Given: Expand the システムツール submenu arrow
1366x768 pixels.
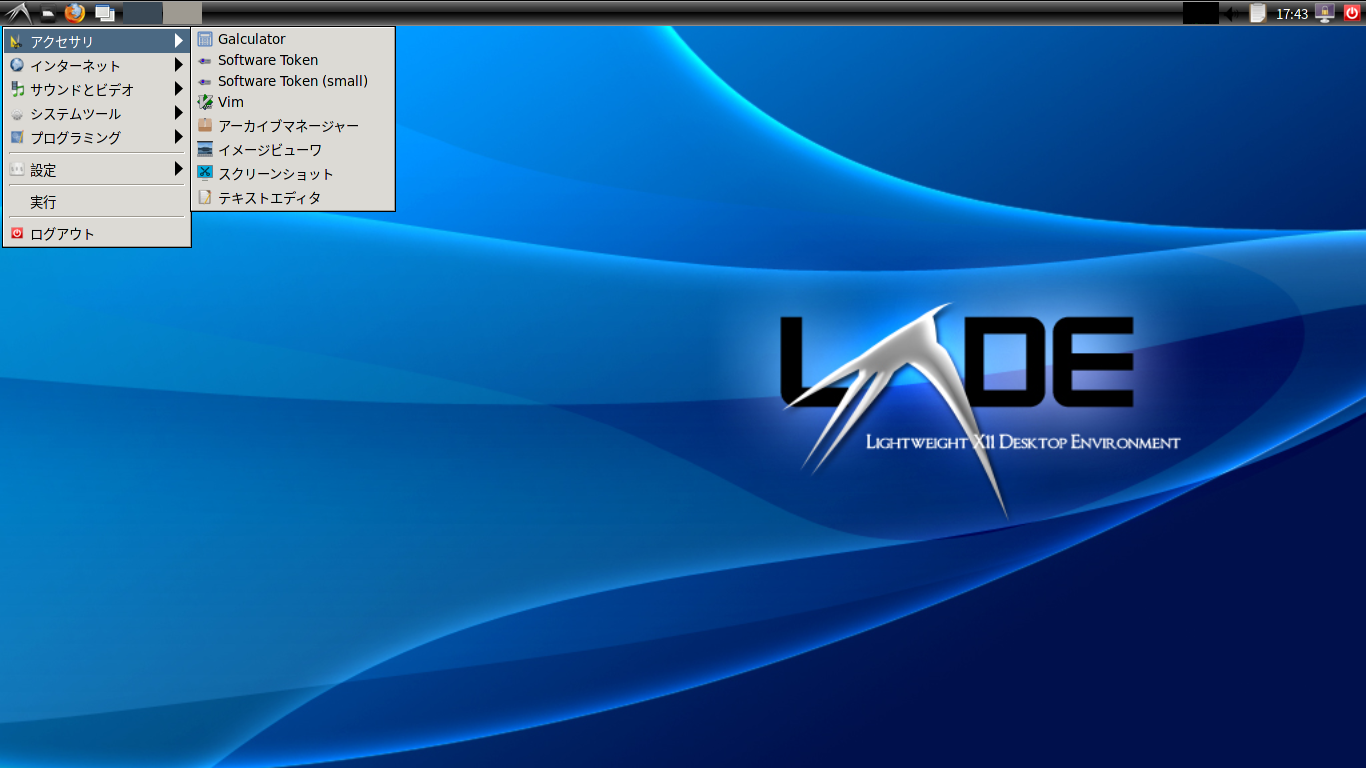Looking at the screenshot, I should point(179,113).
